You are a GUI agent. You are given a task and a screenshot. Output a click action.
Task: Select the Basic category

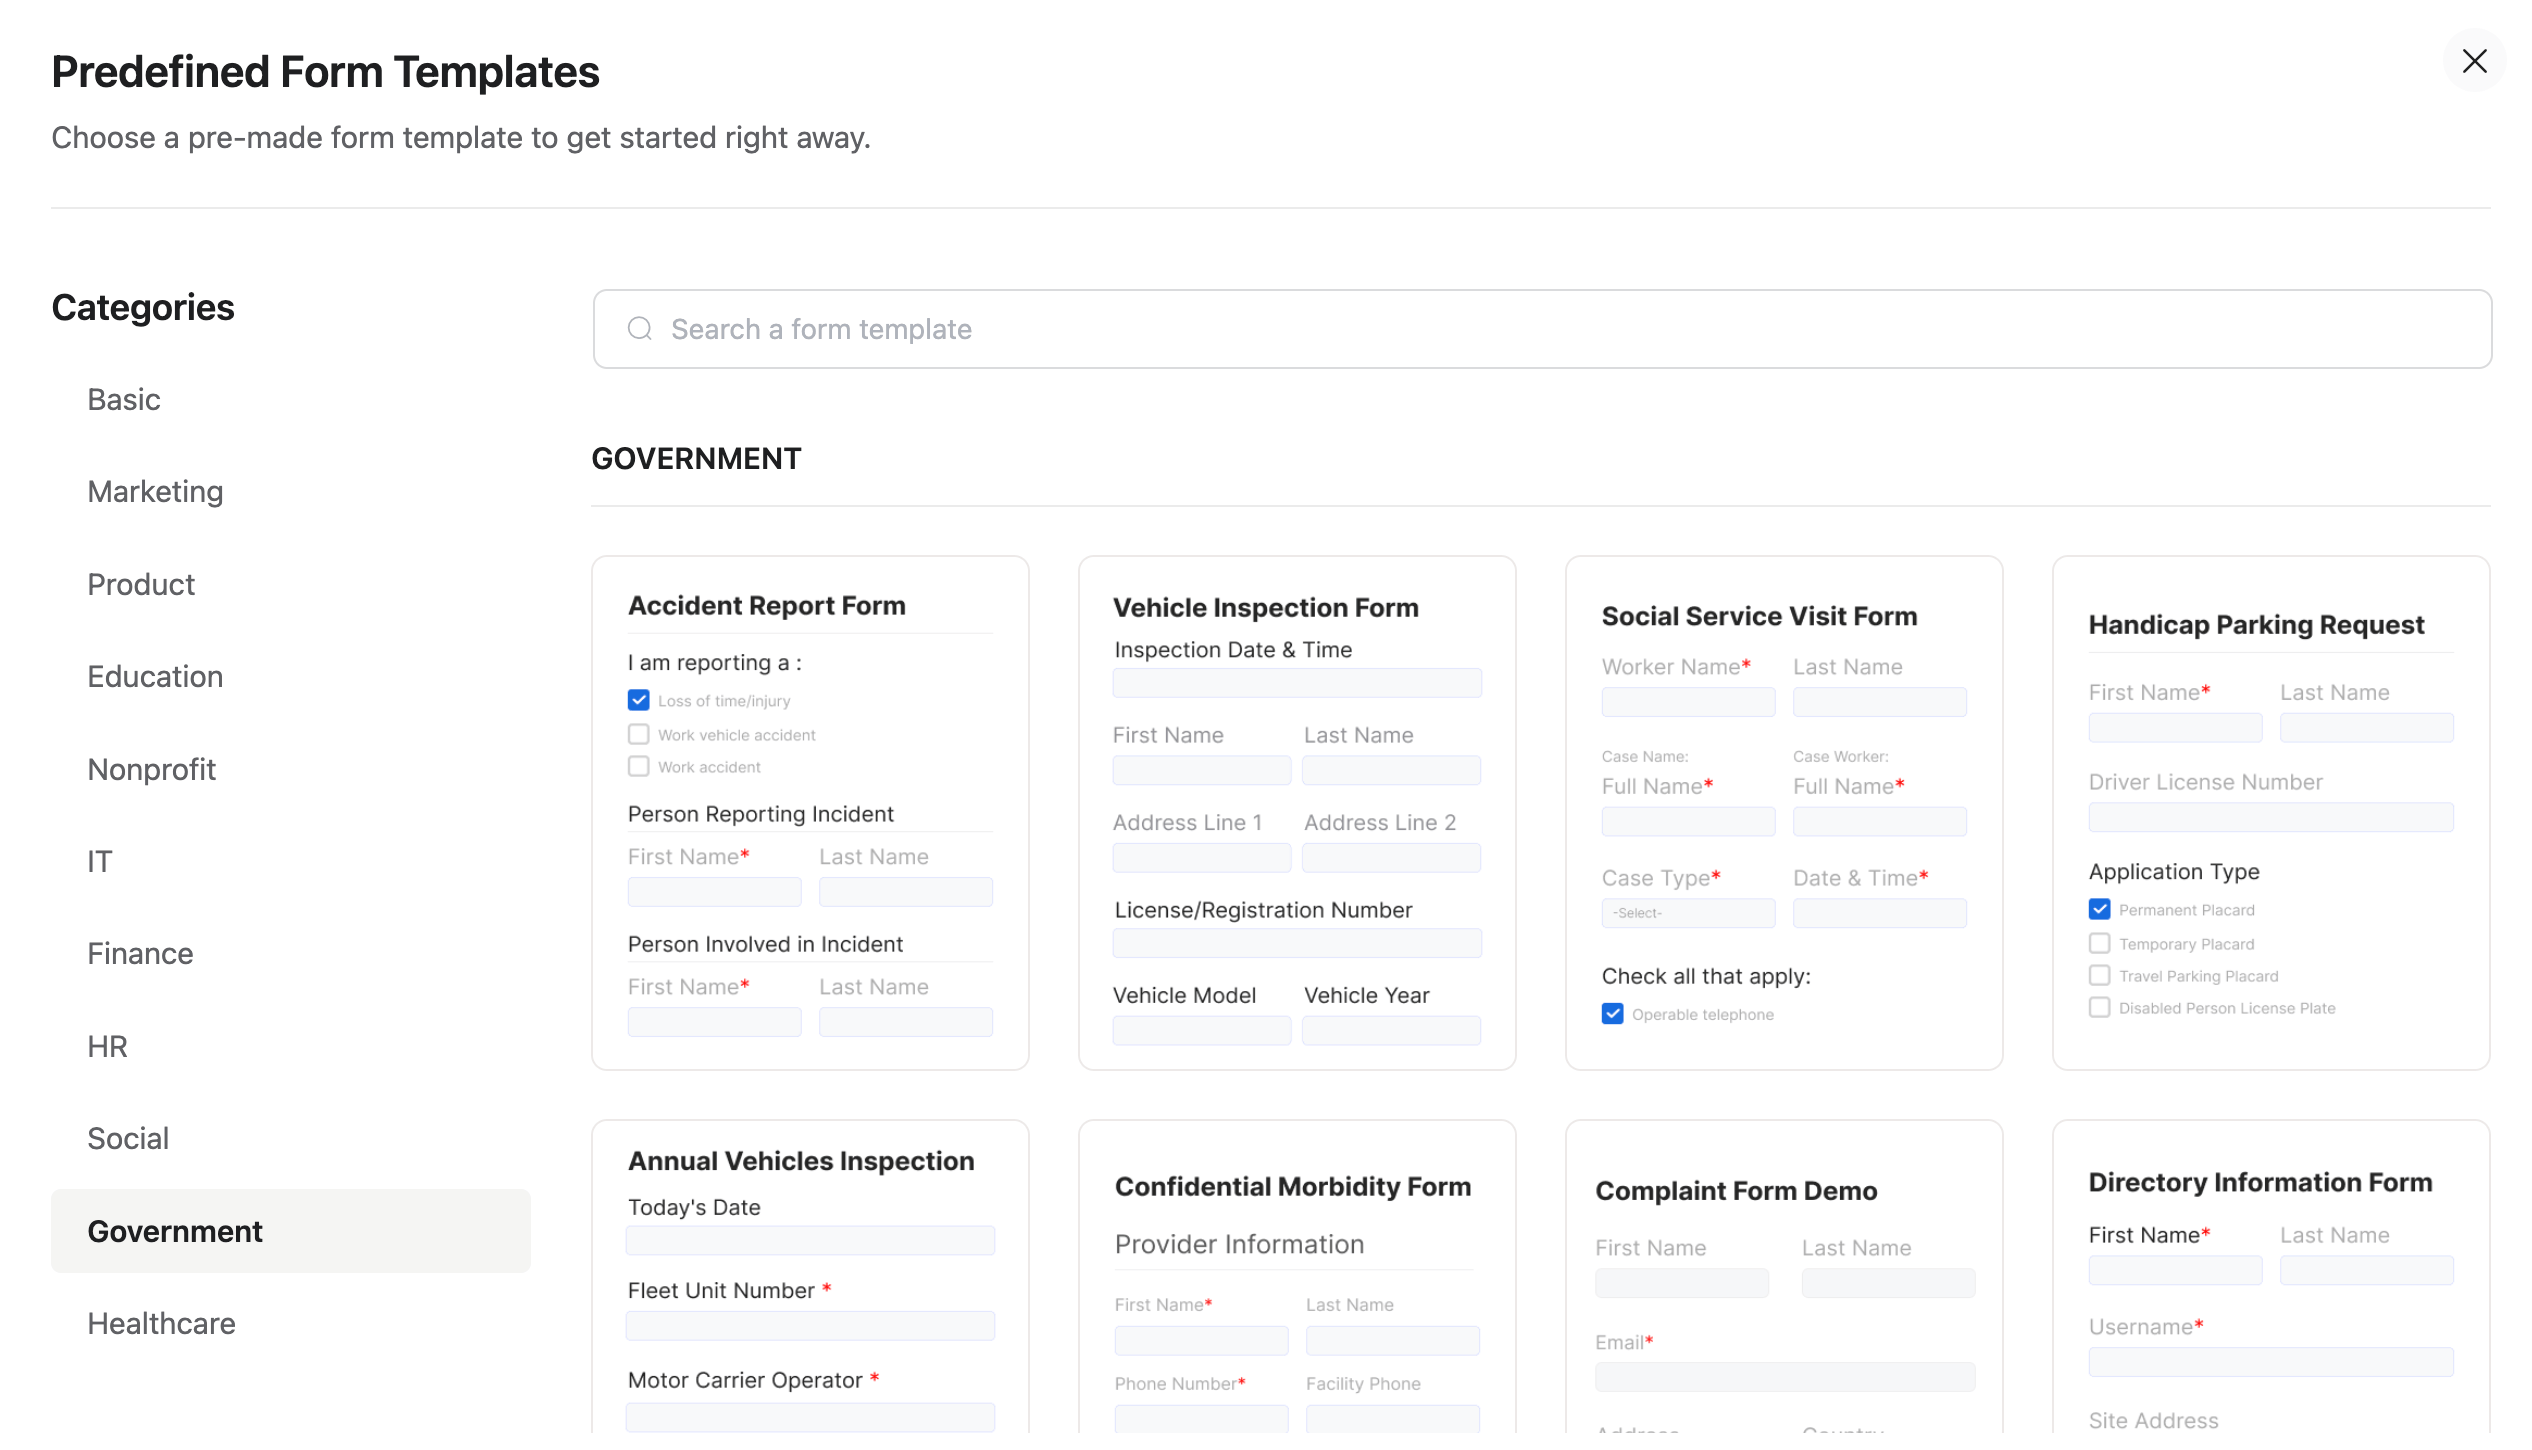[x=123, y=399]
